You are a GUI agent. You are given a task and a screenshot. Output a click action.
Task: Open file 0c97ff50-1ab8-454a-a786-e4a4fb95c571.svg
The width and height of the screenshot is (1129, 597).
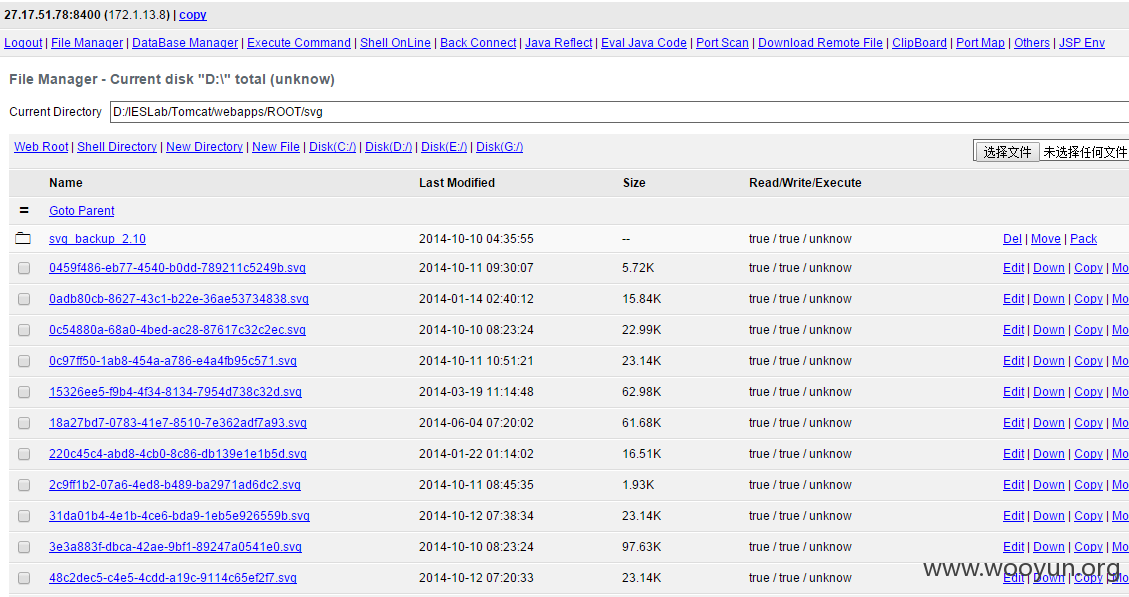point(173,360)
